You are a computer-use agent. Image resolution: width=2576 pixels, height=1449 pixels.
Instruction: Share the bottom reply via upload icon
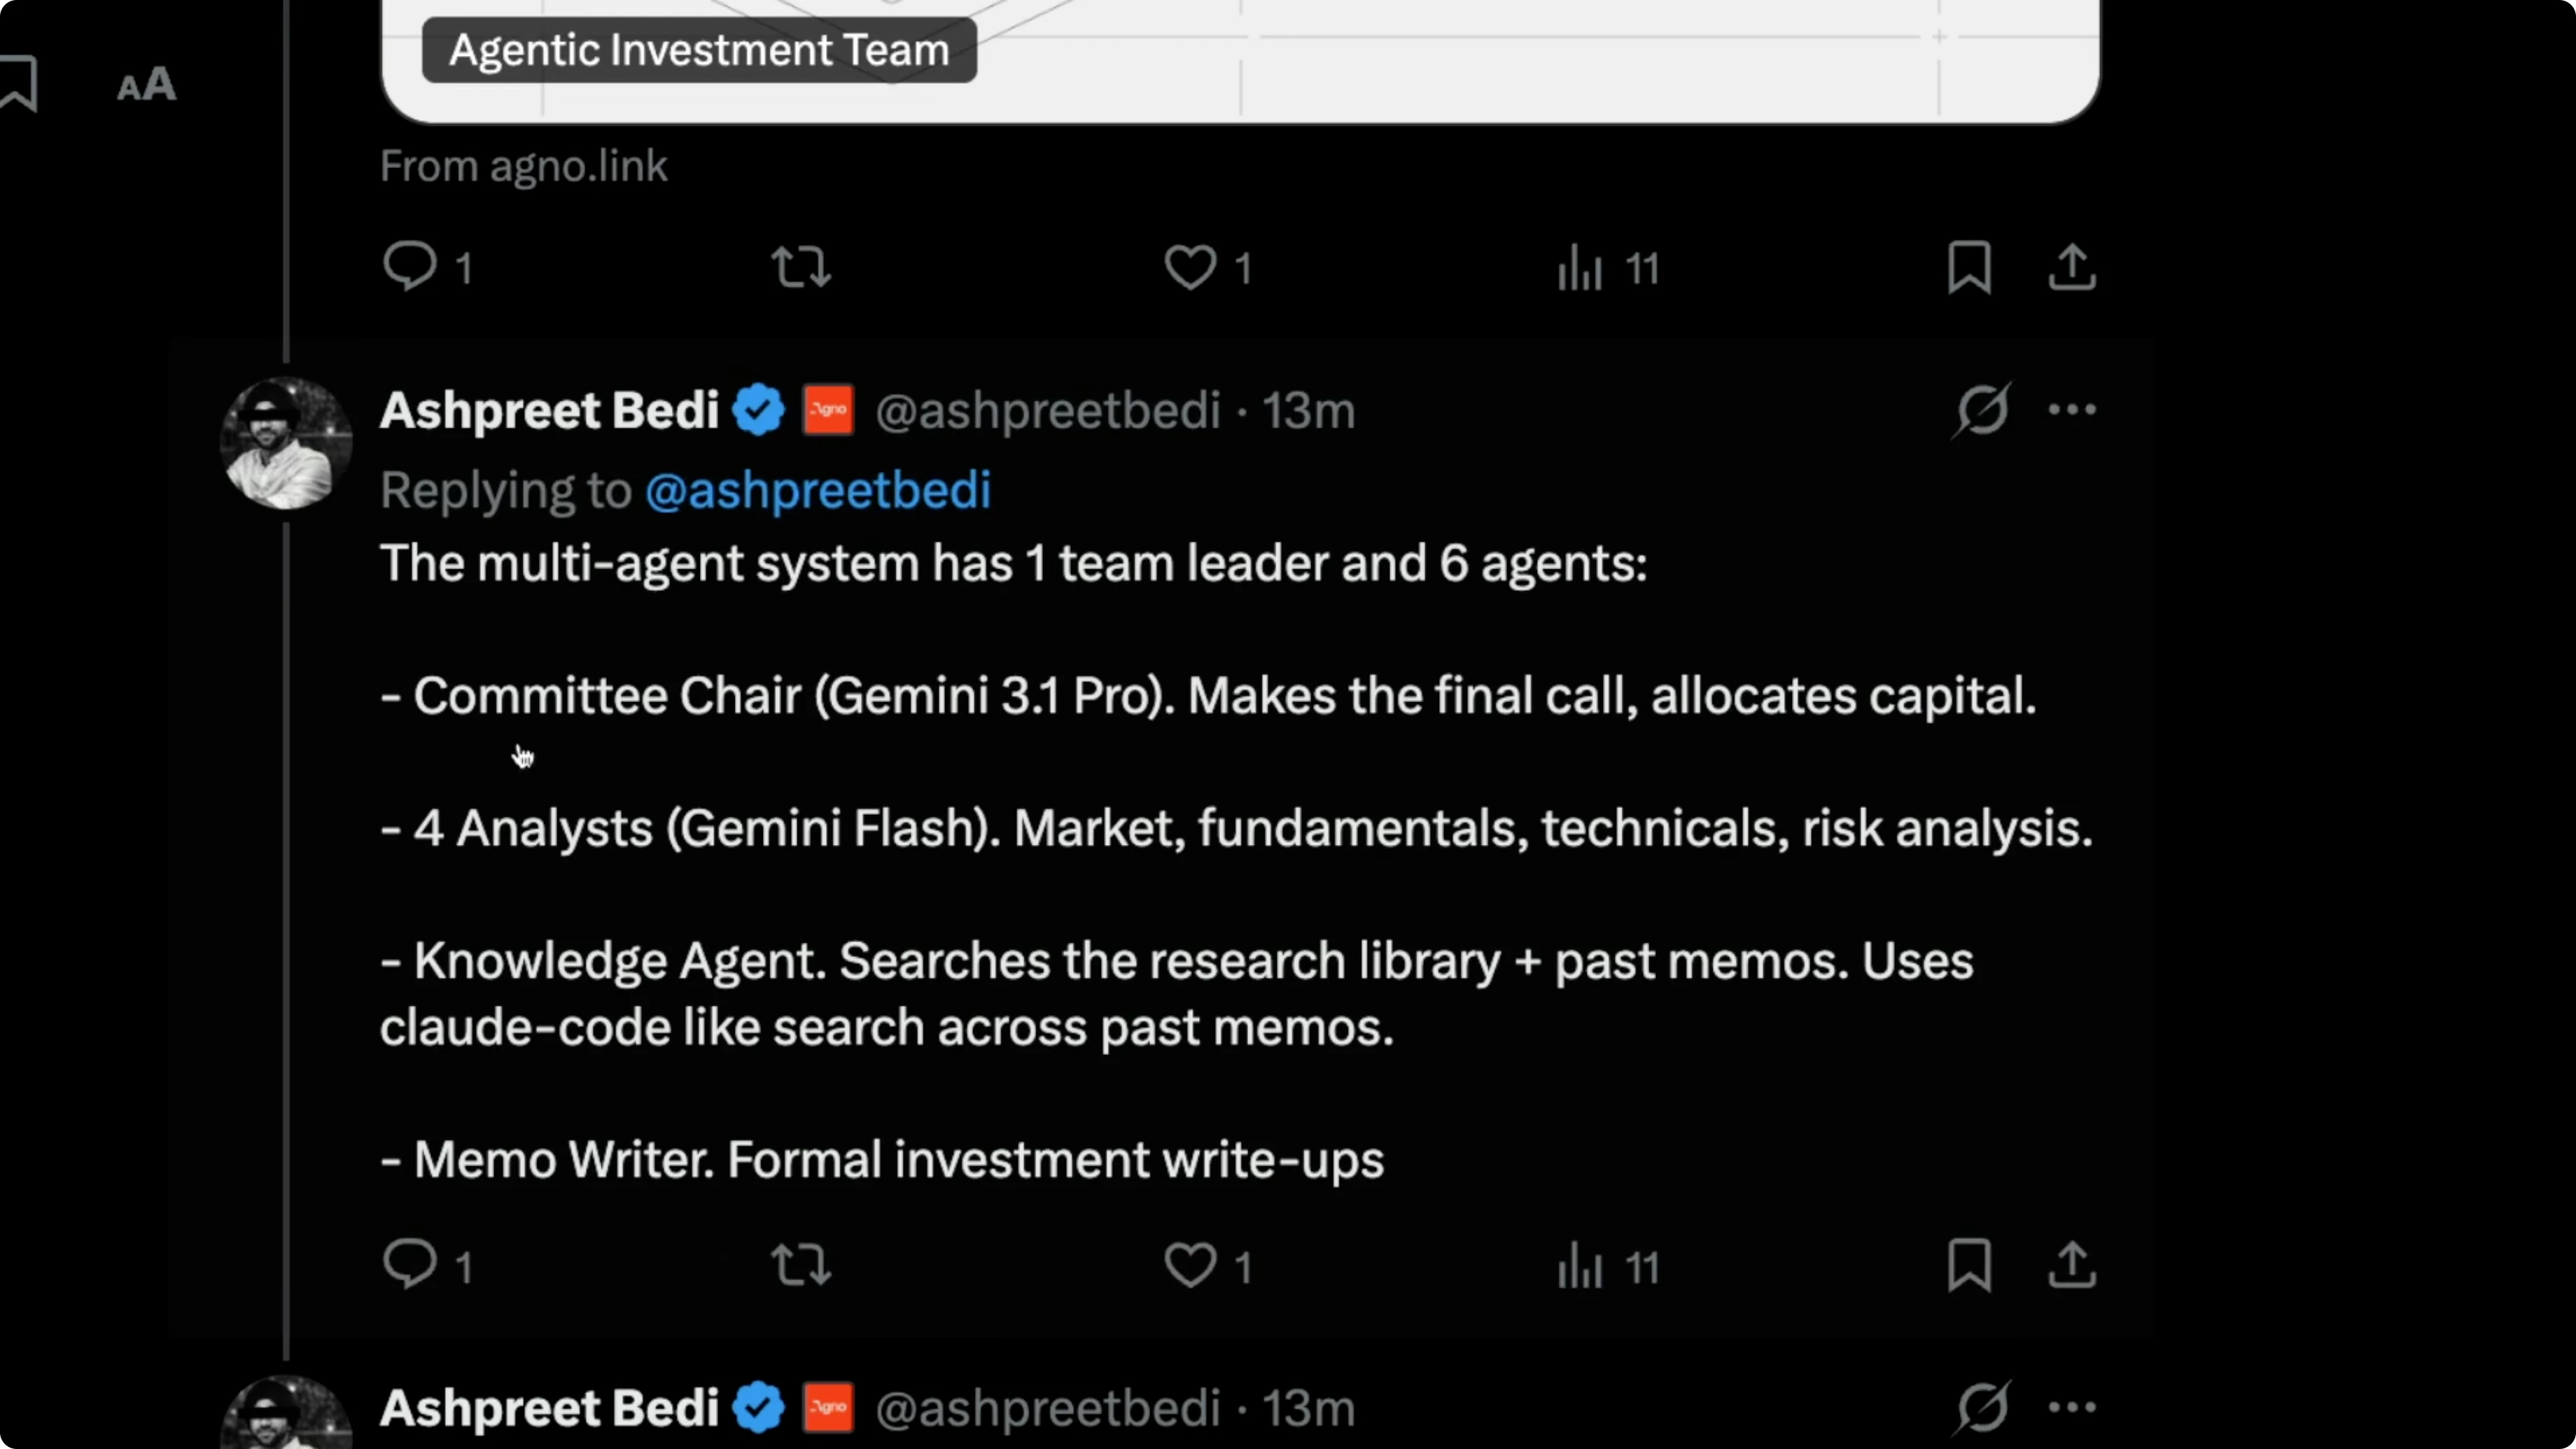coord(2071,1265)
